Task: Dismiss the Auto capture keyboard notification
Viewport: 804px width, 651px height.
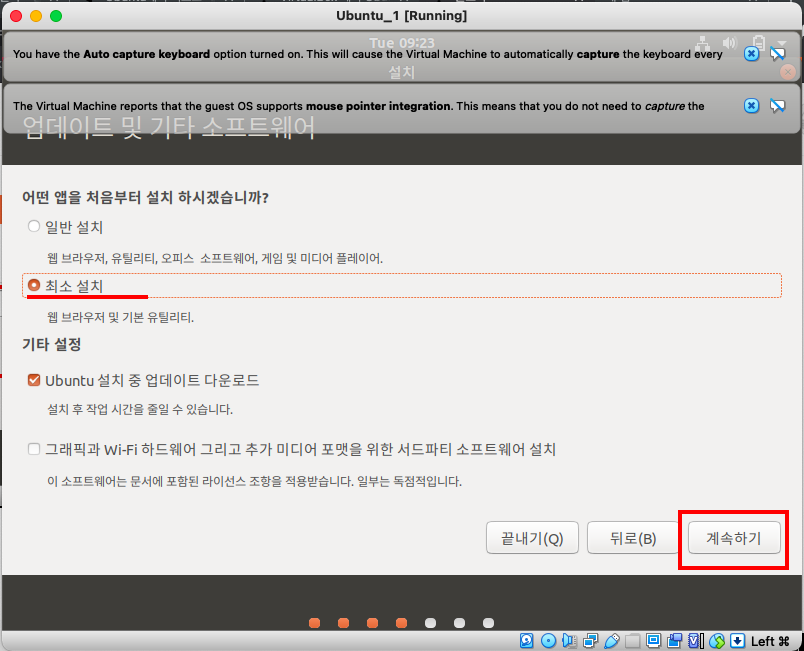Action: pyautogui.click(x=751, y=53)
